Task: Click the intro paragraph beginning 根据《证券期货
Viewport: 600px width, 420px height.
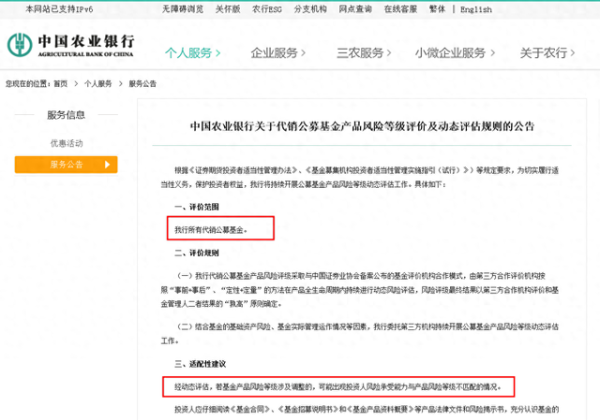Action: click(x=360, y=177)
